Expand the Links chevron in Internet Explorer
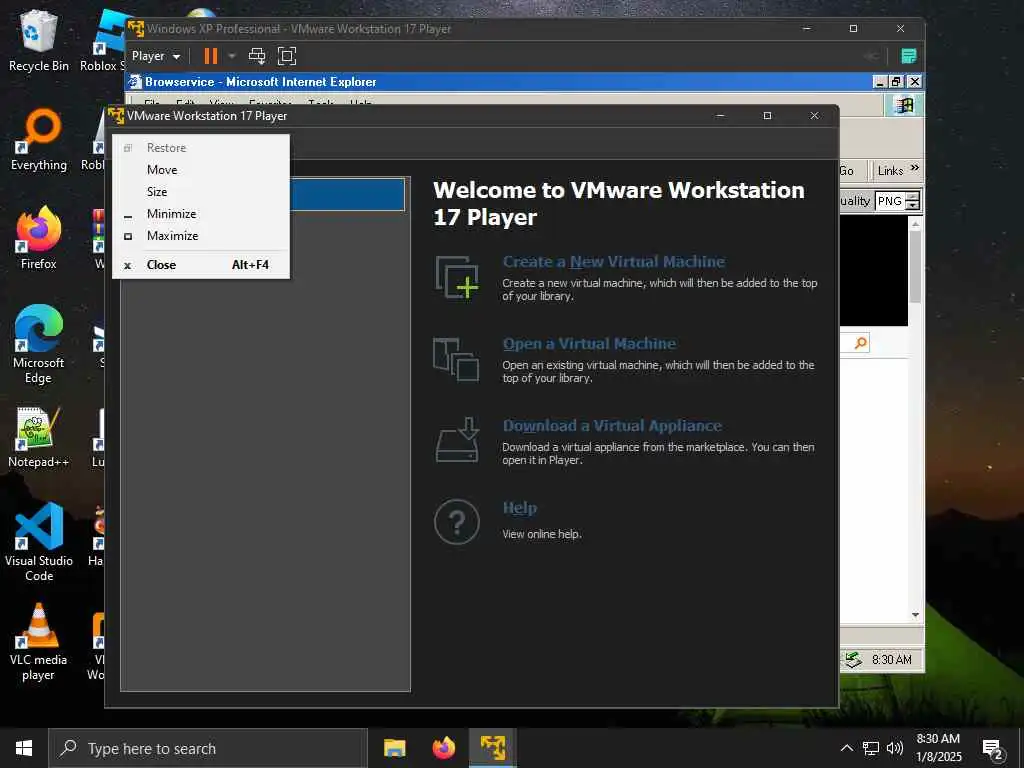The width and height of the screenshot is (1024, 768). click(x=915, y=168)
